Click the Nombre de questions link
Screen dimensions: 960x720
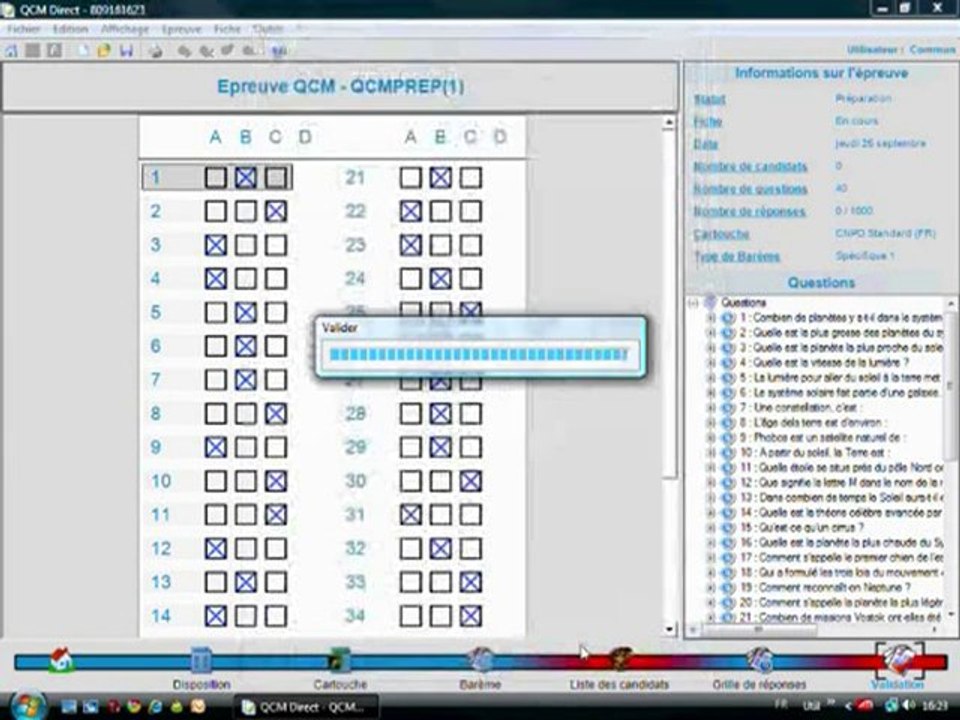click(x=750, y=189)
